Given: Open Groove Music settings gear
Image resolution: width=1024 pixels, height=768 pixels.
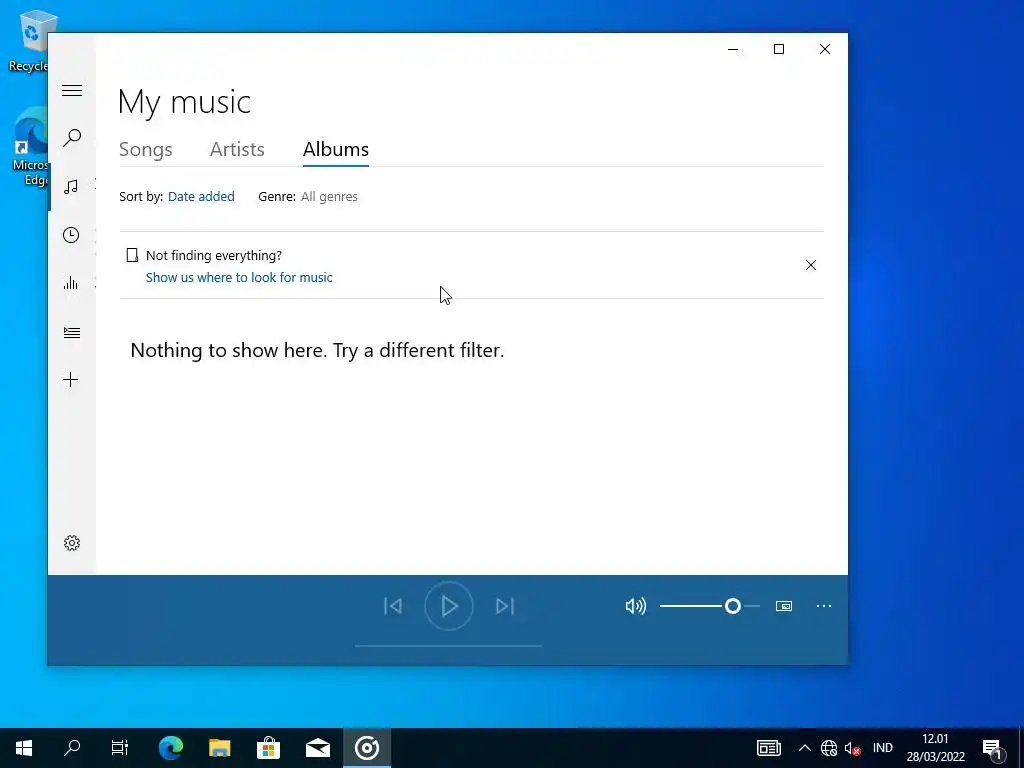Looking at the screenshot, I should (72, 543).
